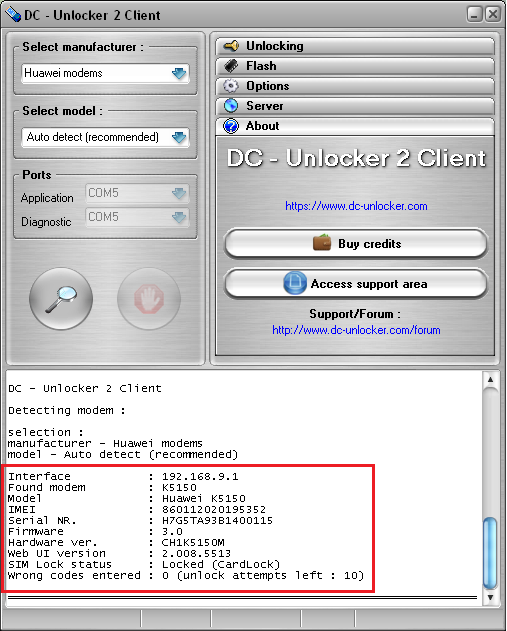Image resolution: width=507 pixels, height=631 pixels.
Task: Click the Buy credits button
Action: point(356,244)
